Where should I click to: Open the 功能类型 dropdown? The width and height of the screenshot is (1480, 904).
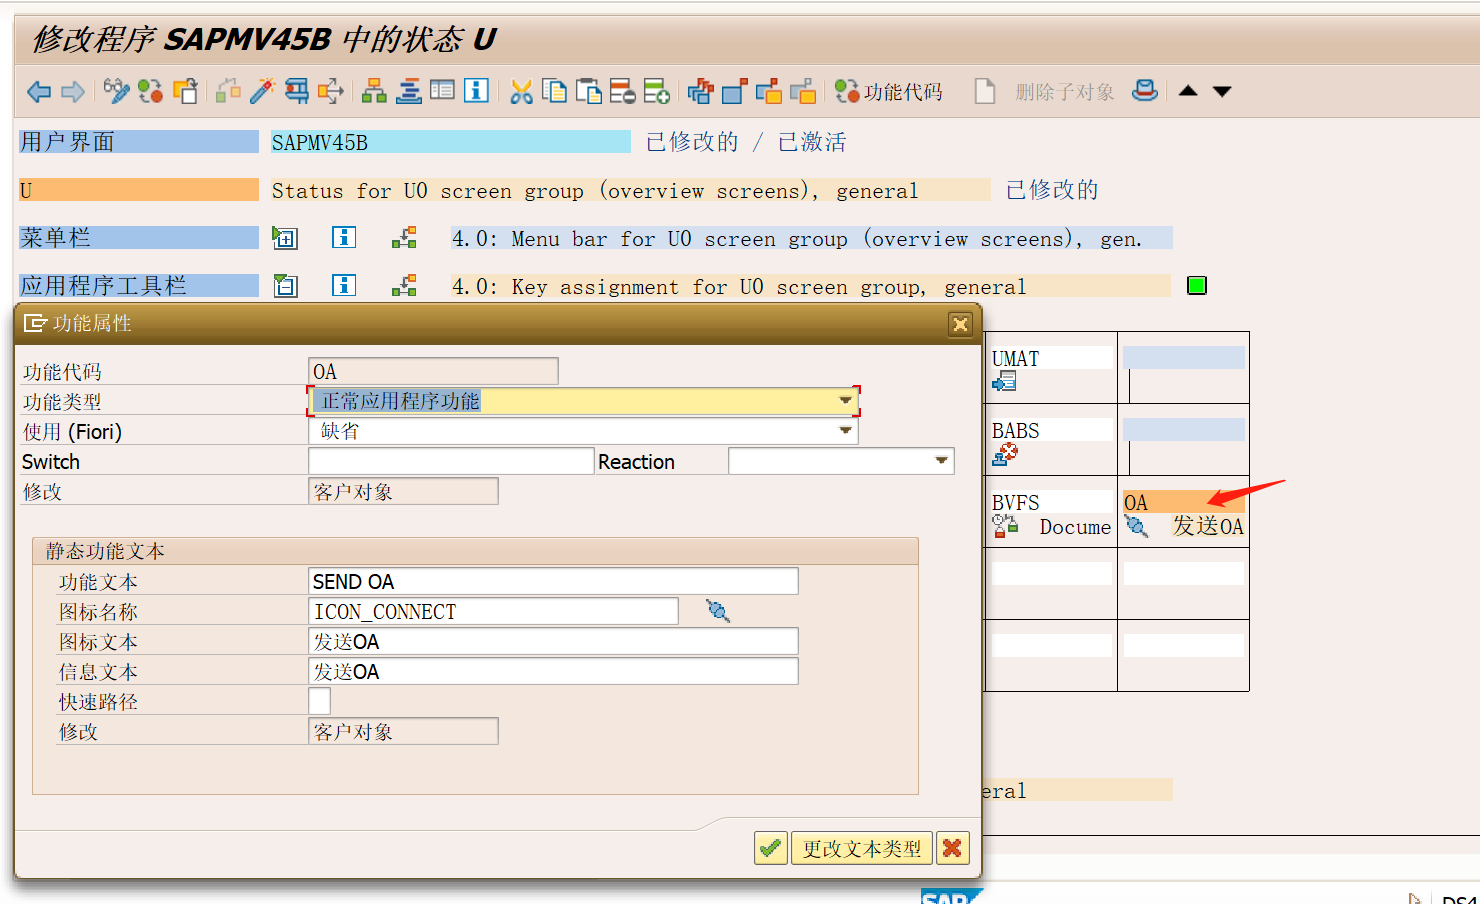click(x=845, y=401)
